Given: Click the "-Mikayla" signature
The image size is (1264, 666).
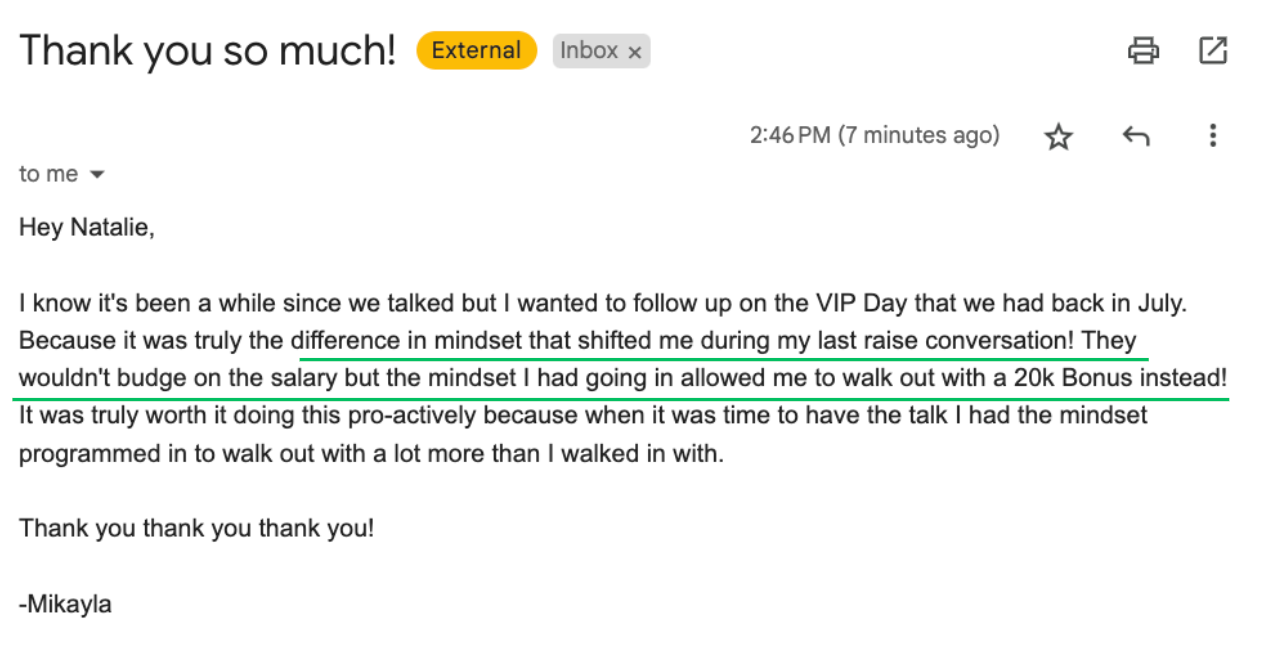Looking at the screenshot, I should [x=65, y=604].
